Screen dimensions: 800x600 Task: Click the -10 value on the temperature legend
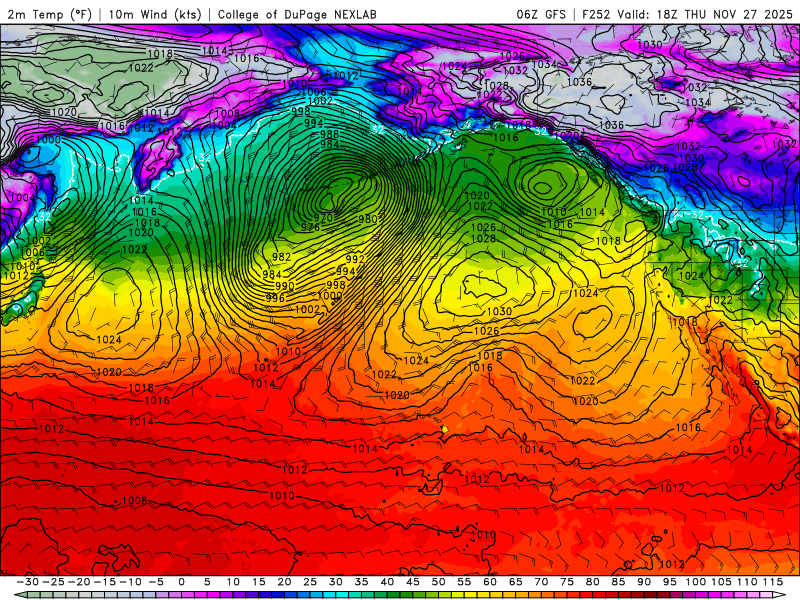click(x=130, y=582)
